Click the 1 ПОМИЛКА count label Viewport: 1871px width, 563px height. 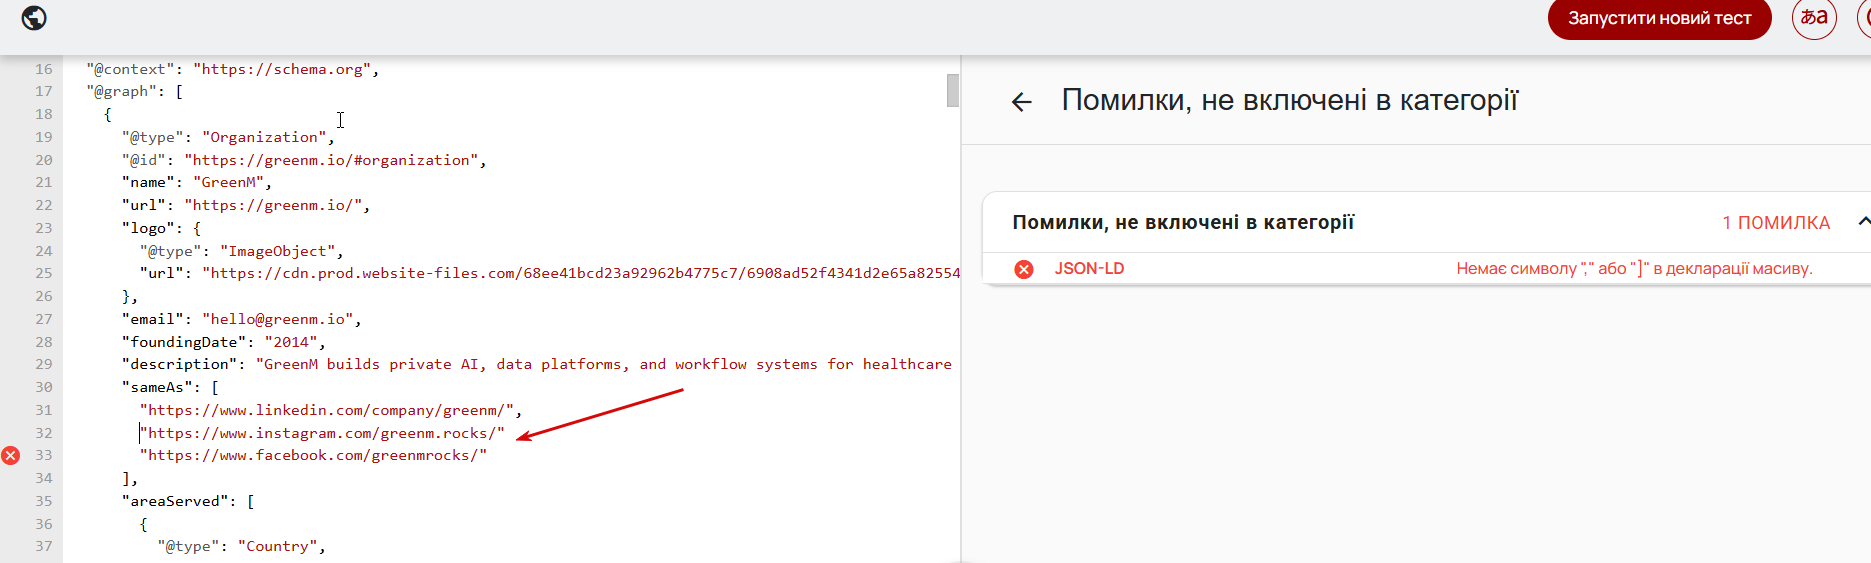tap(1776, 223)
